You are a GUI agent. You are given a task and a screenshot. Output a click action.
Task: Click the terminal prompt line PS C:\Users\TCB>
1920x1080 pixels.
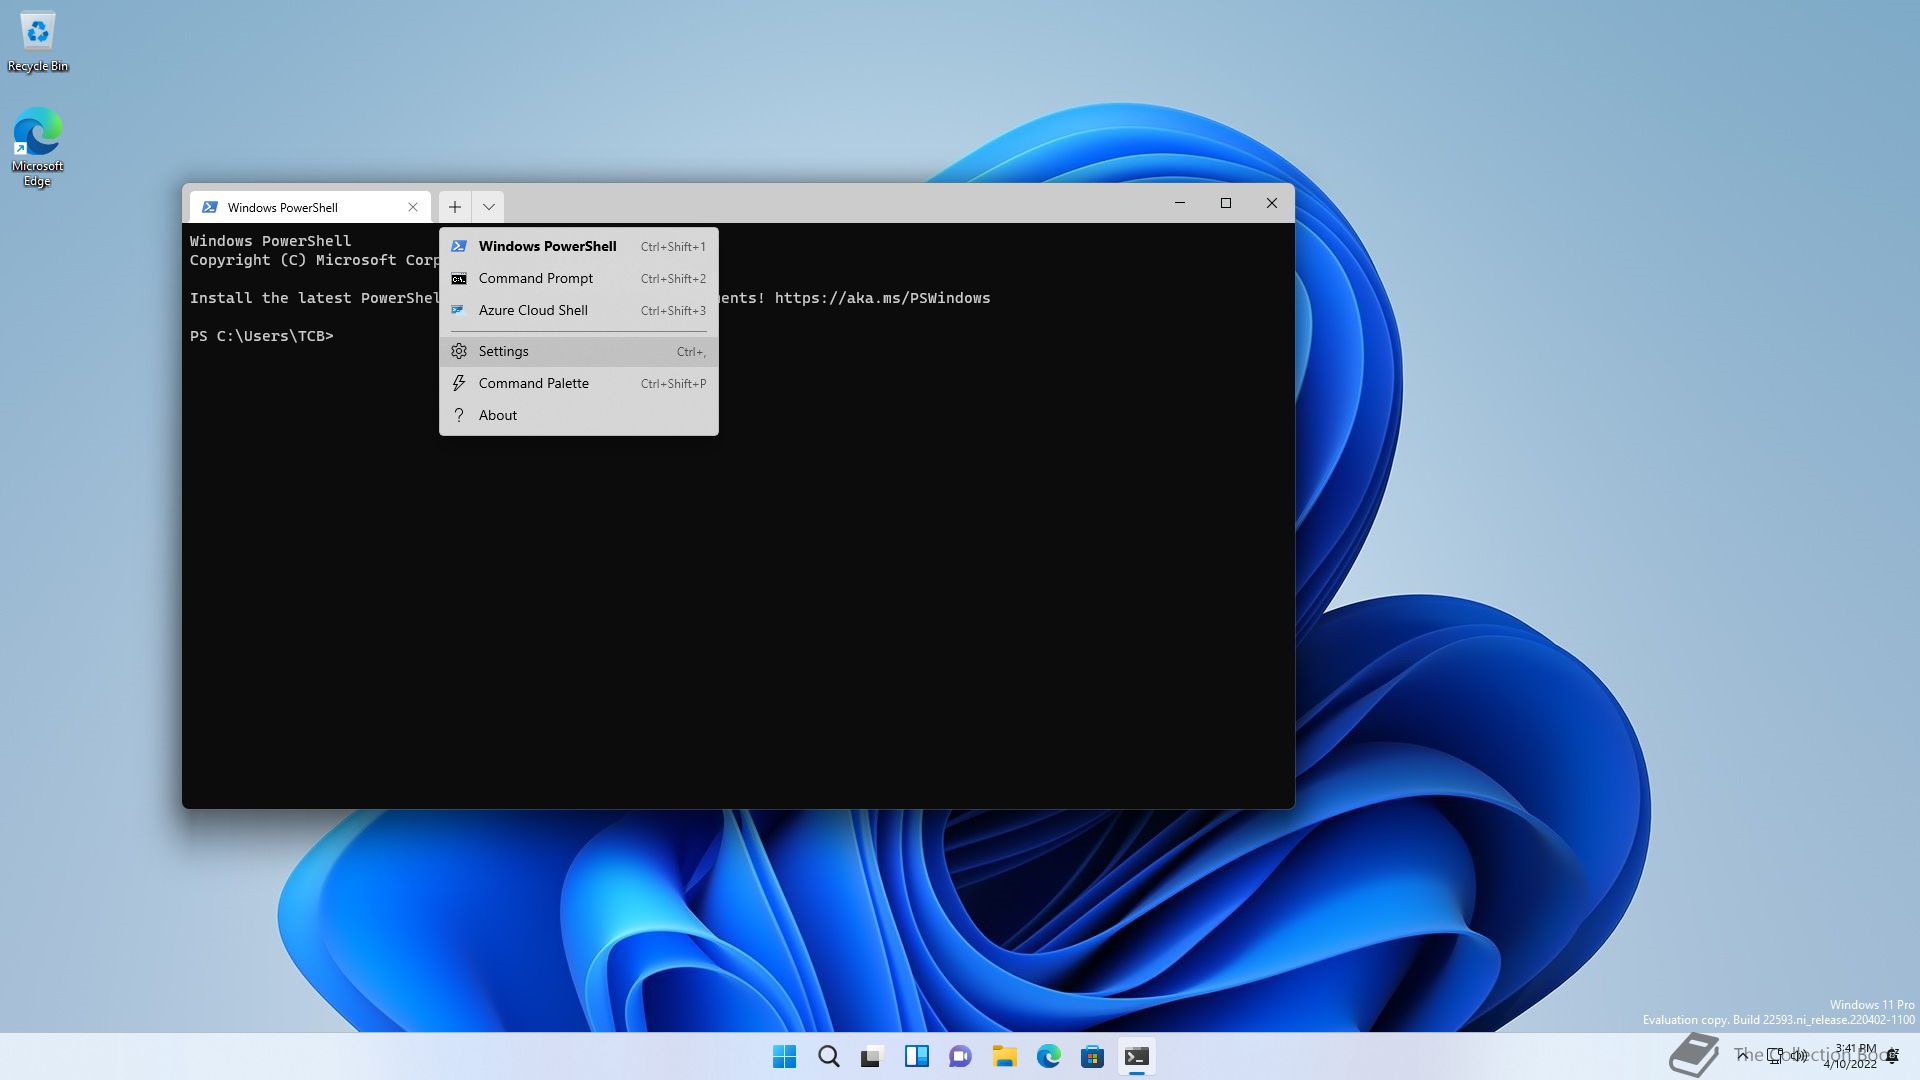point(262,336)
